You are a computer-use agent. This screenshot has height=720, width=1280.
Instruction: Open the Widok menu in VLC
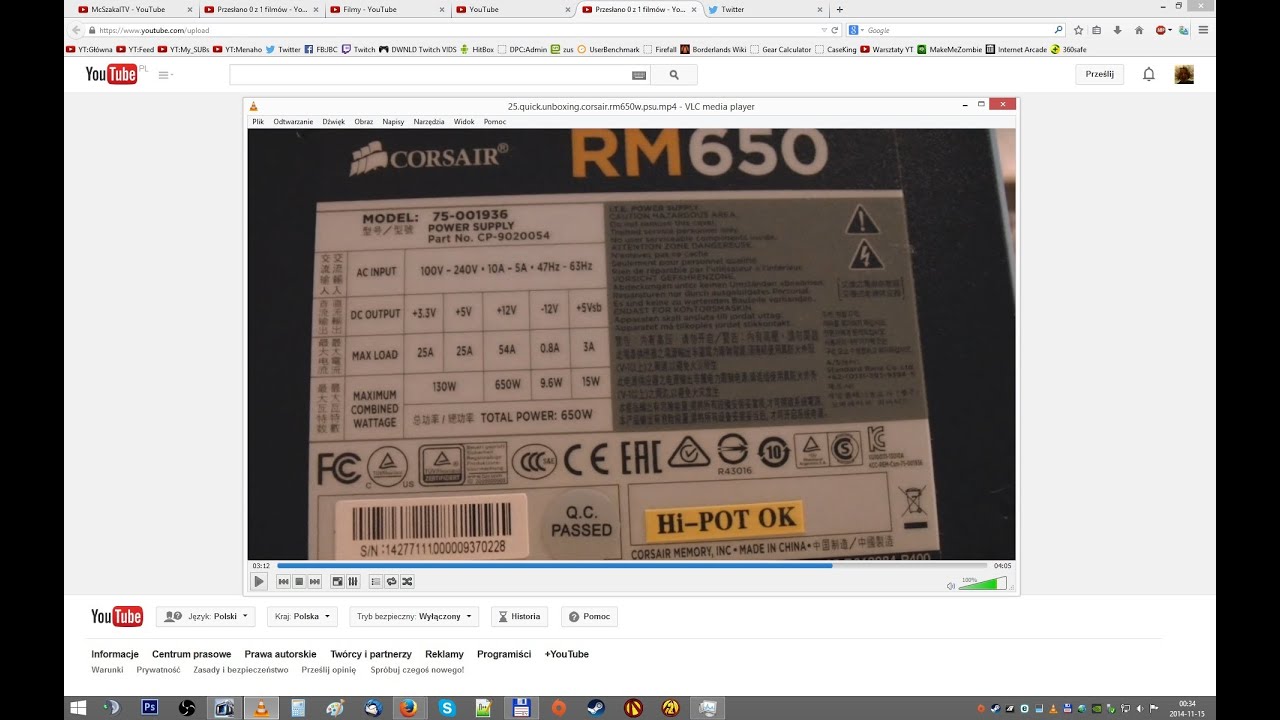(x=464, y=122)
